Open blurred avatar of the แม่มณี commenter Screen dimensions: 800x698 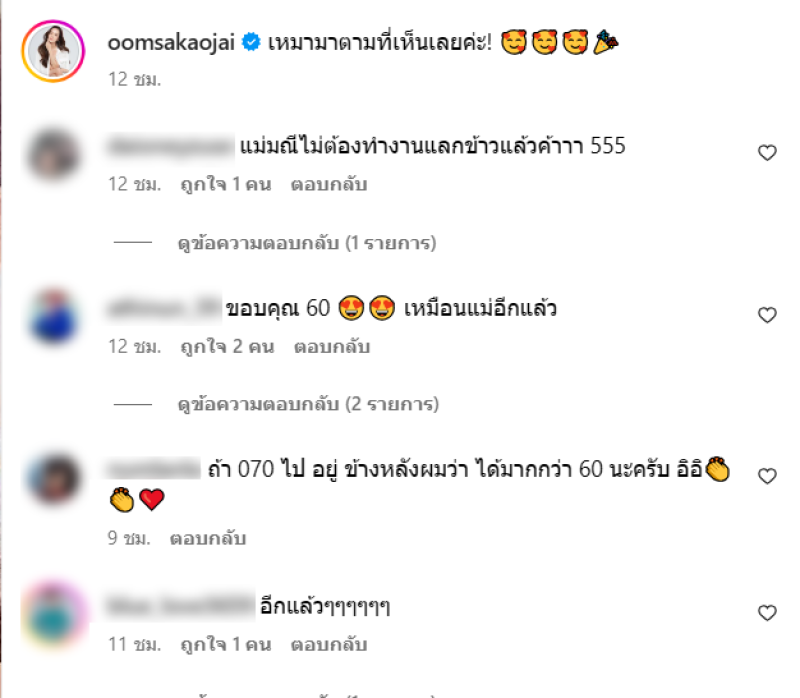tap(54, 155)
